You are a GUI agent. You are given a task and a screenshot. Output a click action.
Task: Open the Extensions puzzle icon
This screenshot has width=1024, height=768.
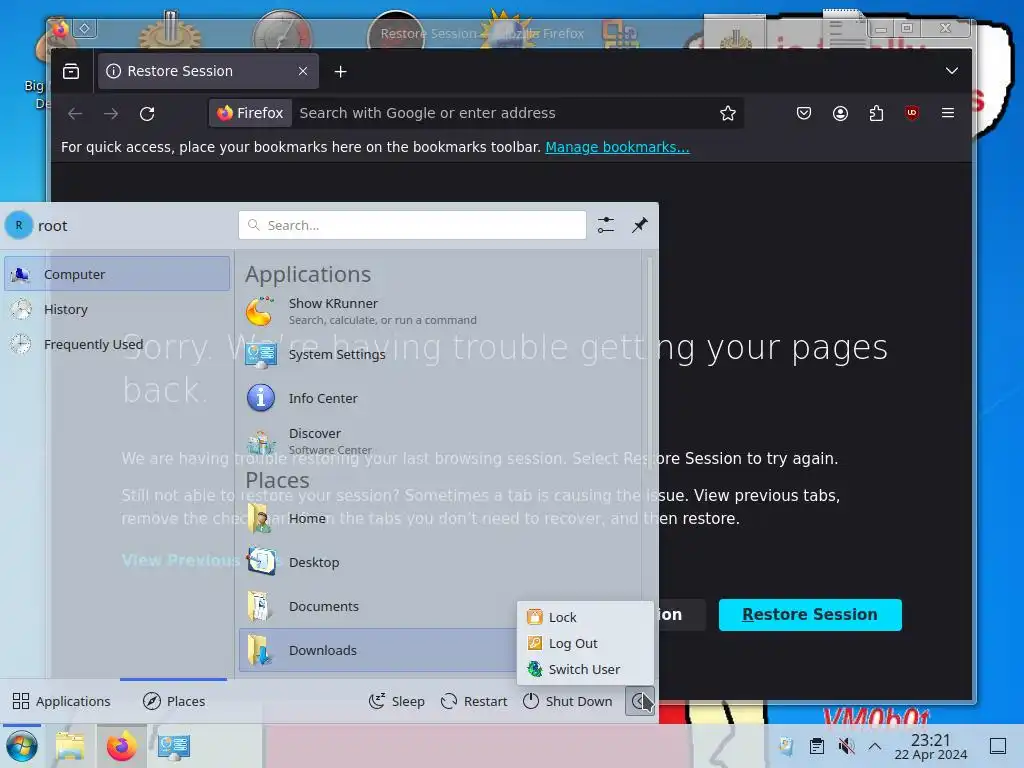[x=876, y=114]
